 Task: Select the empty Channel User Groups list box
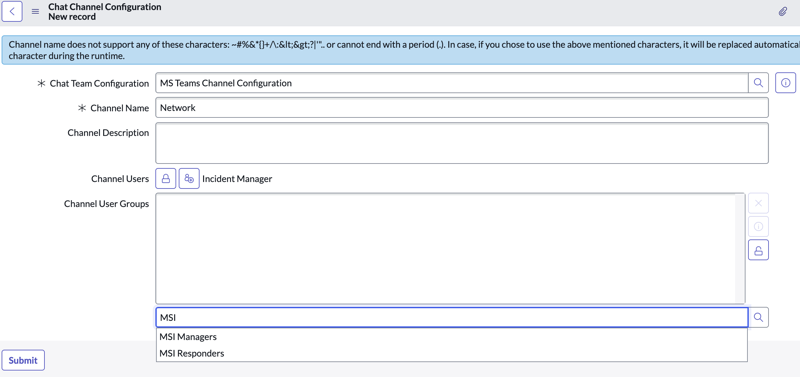pos(450,248)
